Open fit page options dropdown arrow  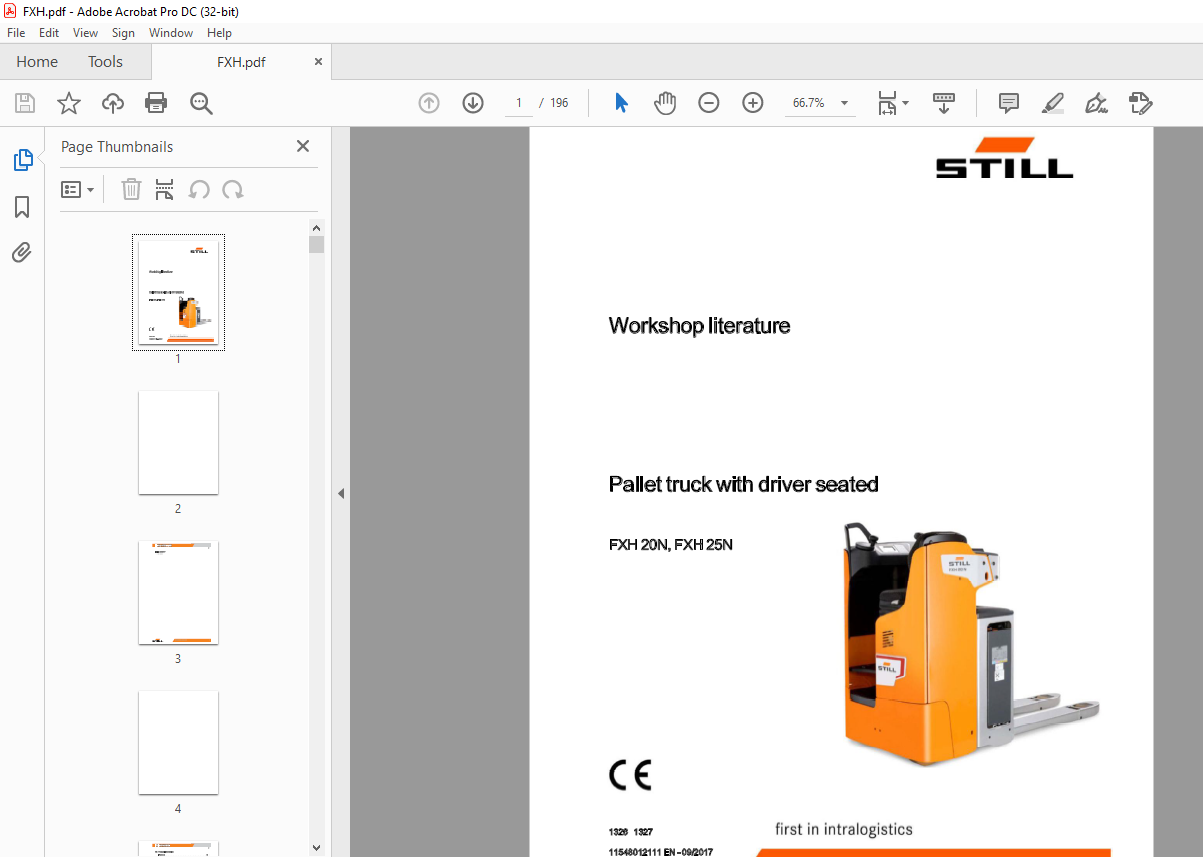pyautogui.click(x=905, y=103)
